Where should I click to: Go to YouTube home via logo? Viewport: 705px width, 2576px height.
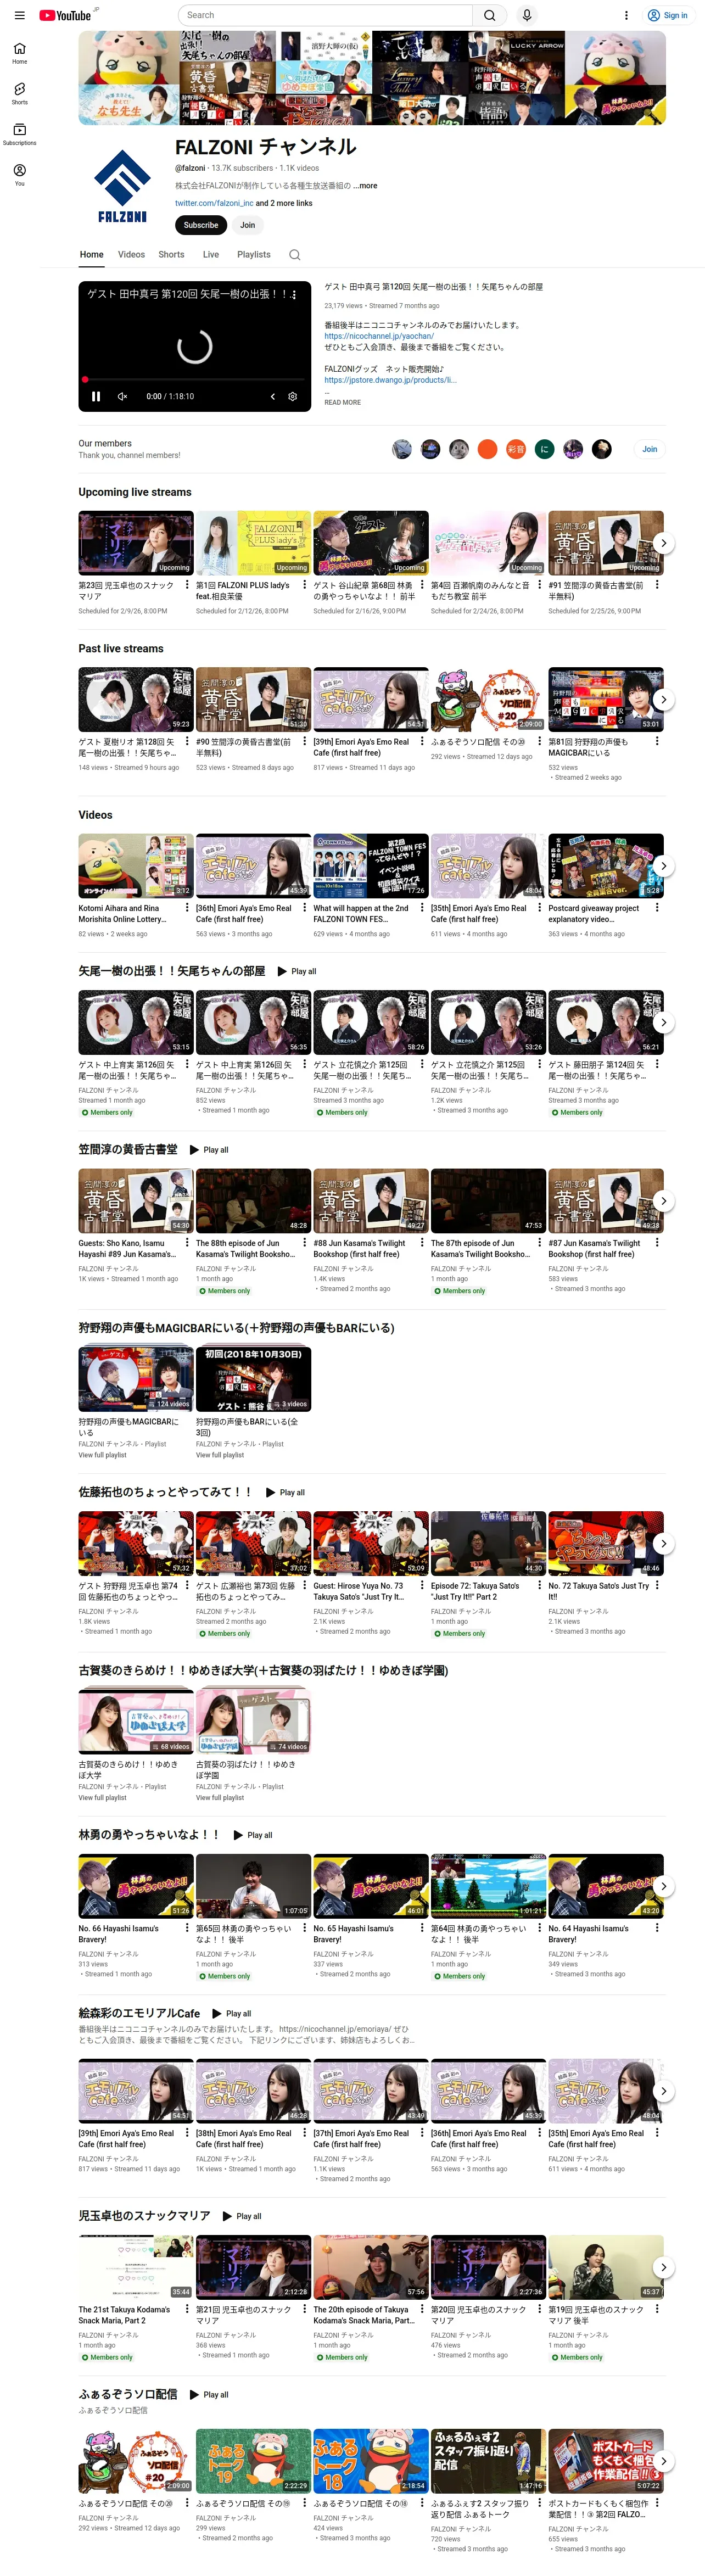[66, 15]
